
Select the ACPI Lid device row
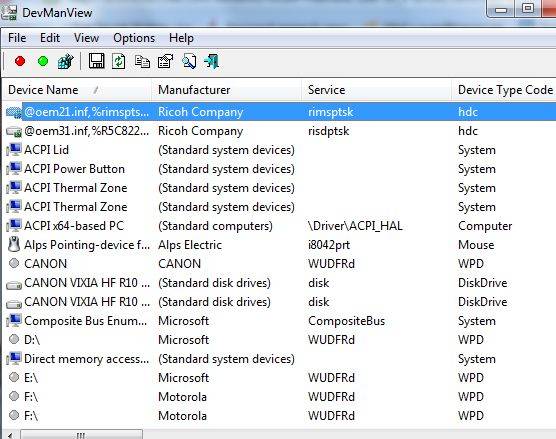(279, 150)
